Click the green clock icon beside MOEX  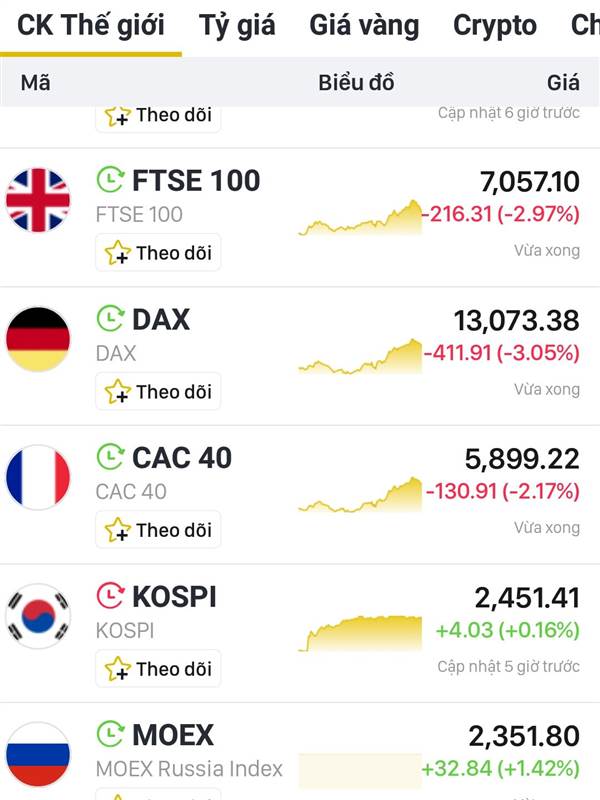coord(110,734)
